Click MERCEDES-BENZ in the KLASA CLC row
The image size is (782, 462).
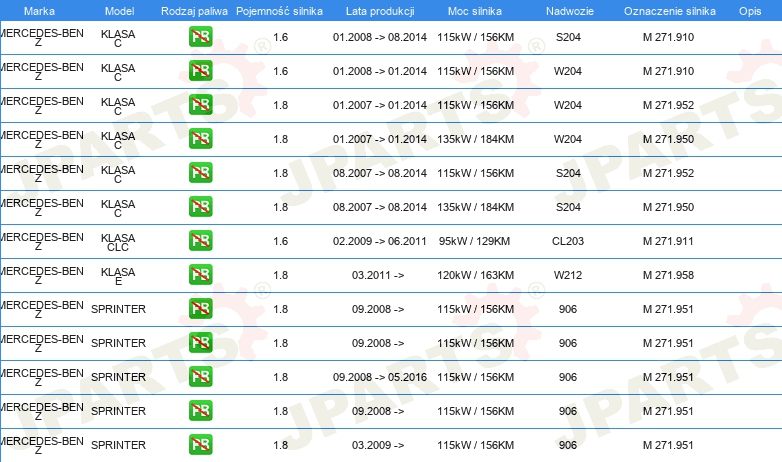[x=42, y=241]
